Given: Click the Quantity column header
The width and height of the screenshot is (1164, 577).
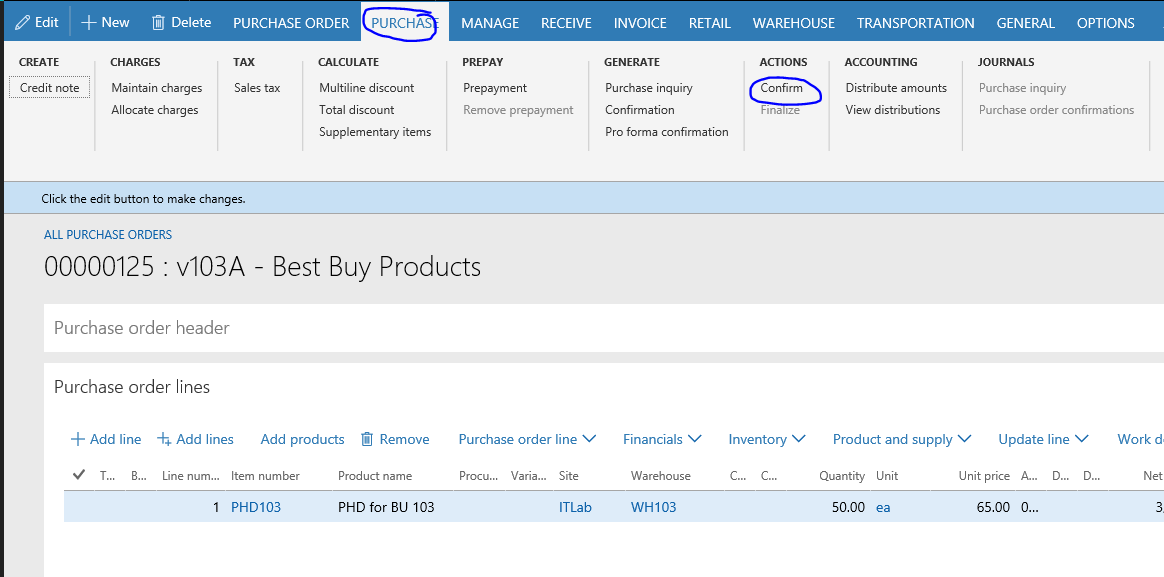Looking at the screenshot, I should [842, 476].
